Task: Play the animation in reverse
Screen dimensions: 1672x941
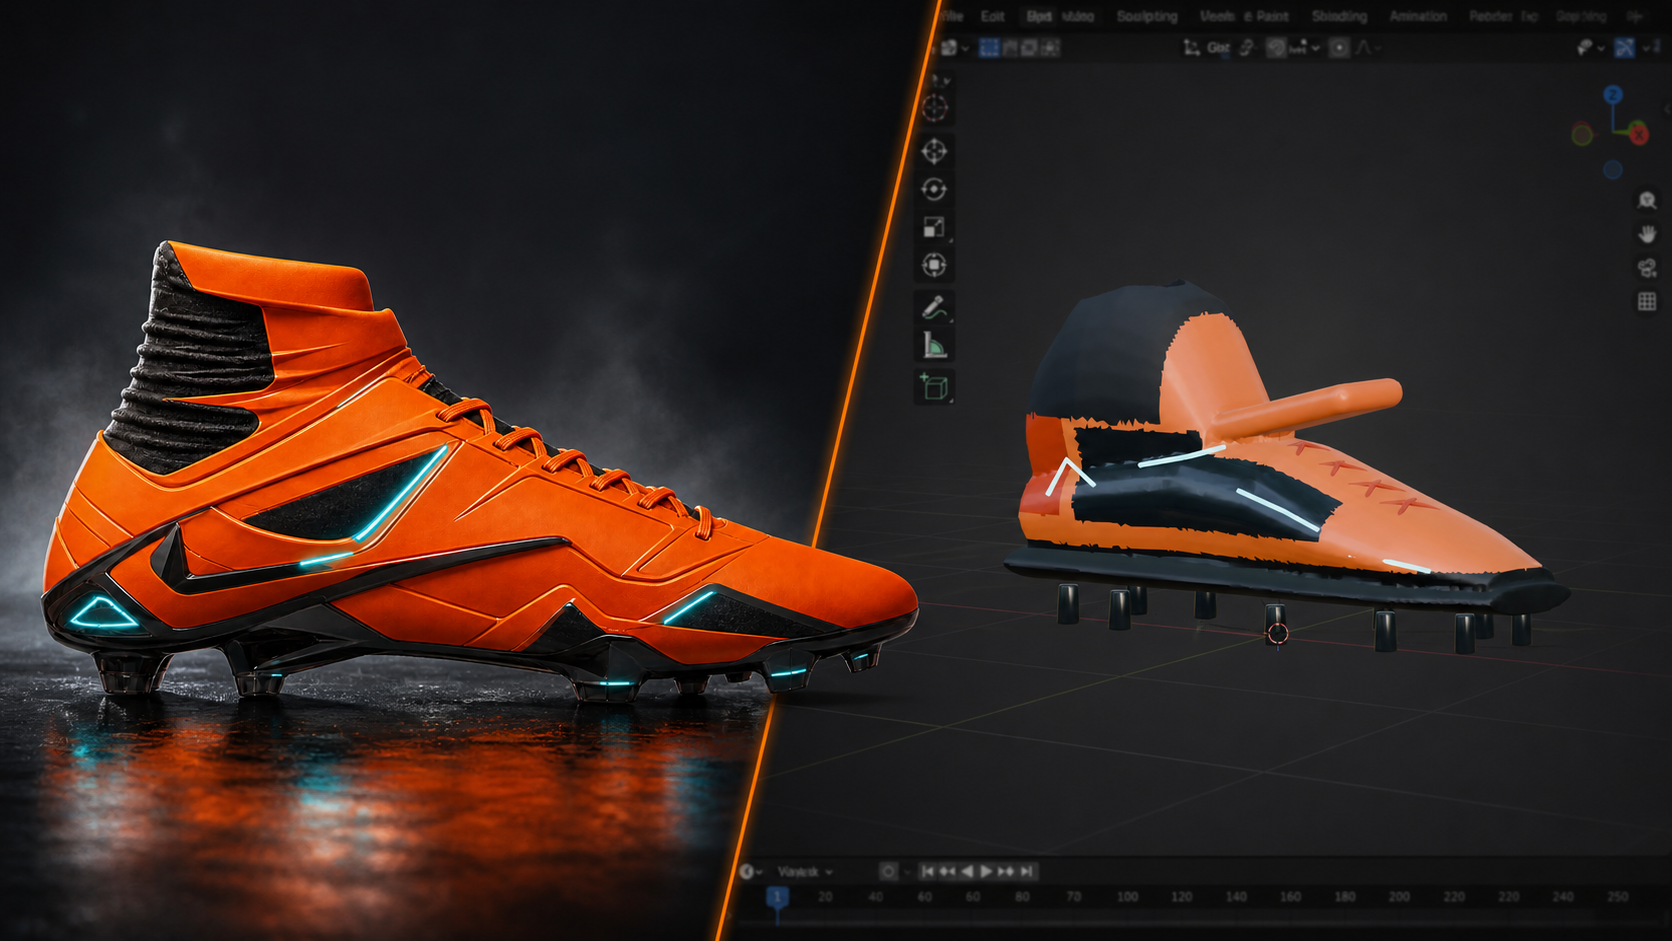Action: coord(967,872)
